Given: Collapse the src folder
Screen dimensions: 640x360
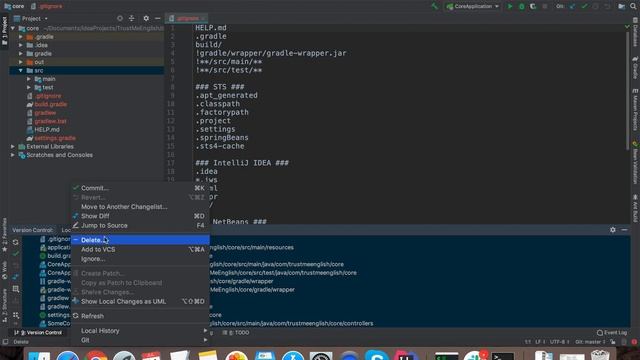Looking at the screenshot, I should (21, 71).
